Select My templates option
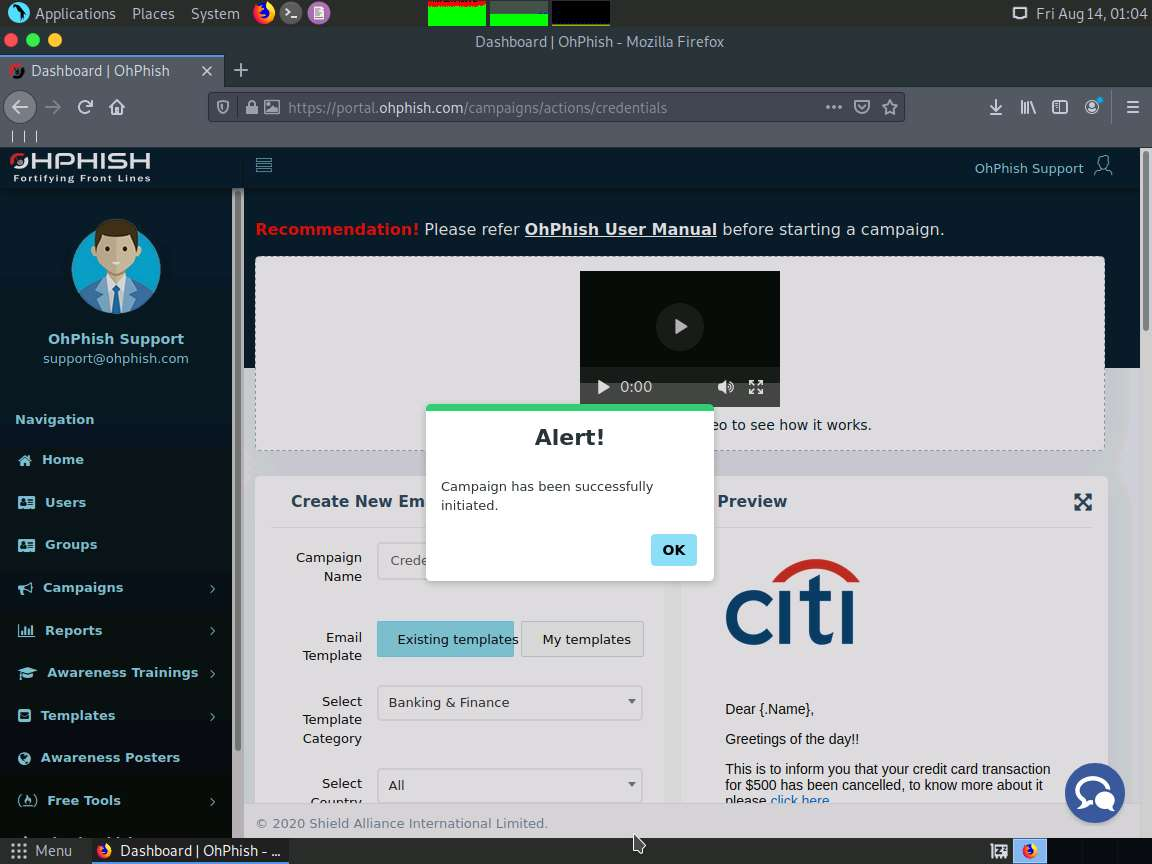Viewport: 1152px width, 864px height. coord(582,639)
